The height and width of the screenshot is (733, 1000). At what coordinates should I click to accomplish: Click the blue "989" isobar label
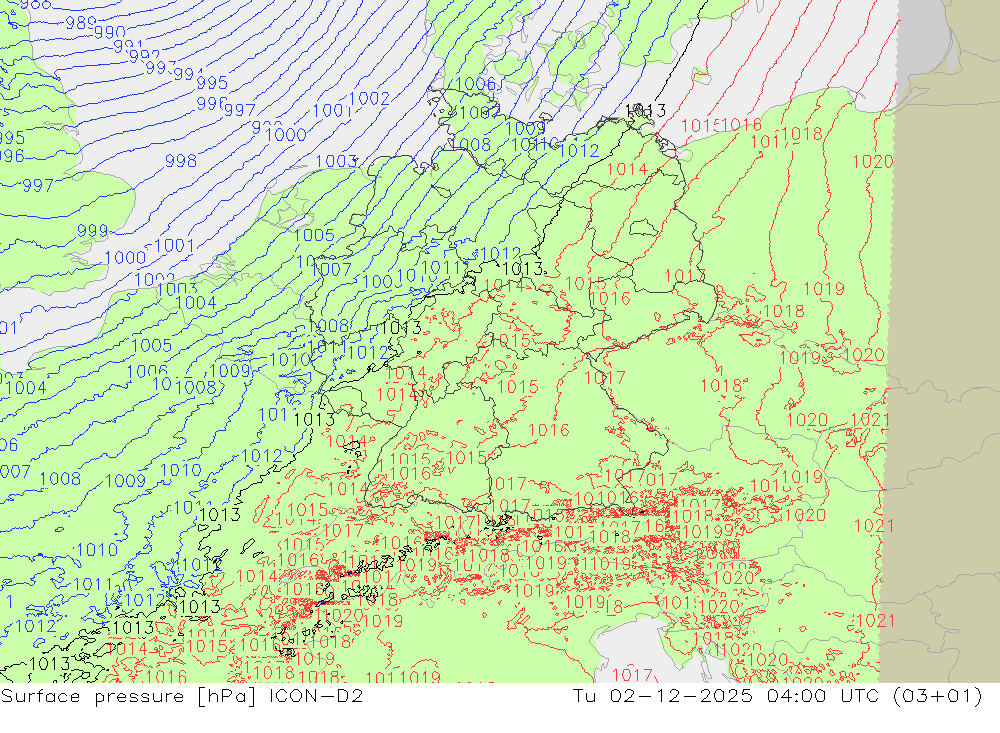(x=80, y=24)
